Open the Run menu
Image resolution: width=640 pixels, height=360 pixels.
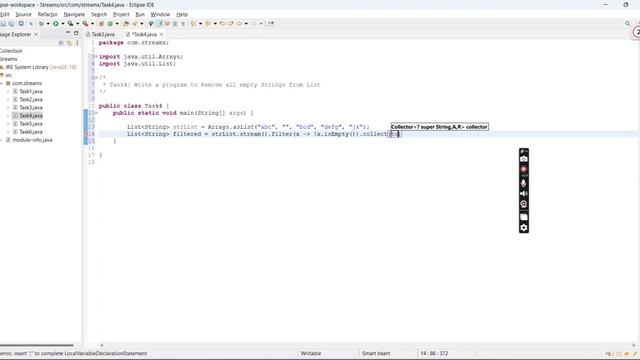[x=140, y=14]
